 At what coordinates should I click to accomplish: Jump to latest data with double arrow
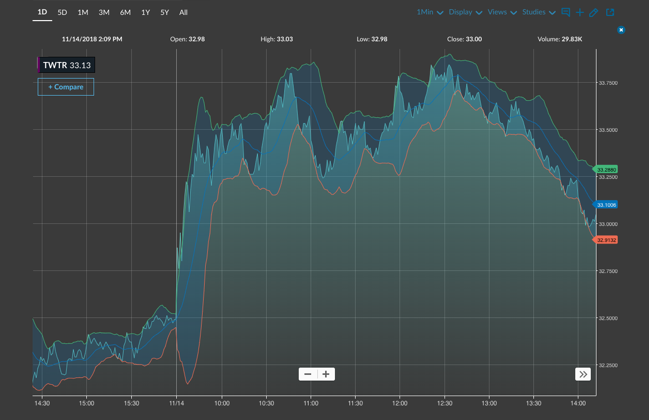coord(583,374)
